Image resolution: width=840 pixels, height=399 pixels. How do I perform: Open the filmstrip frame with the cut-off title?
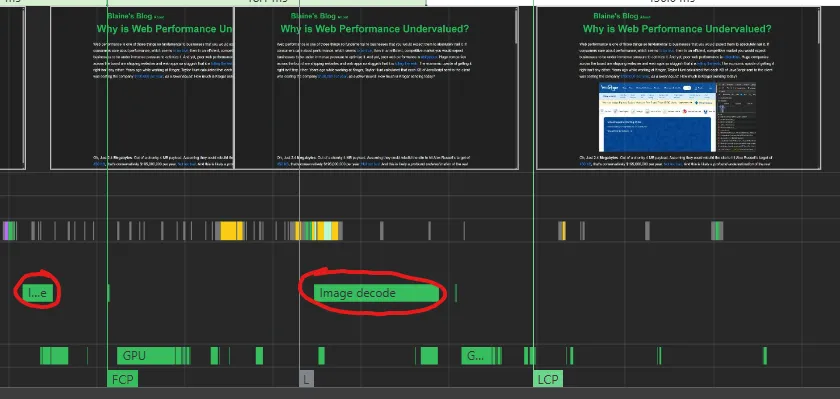pos(142,88)
